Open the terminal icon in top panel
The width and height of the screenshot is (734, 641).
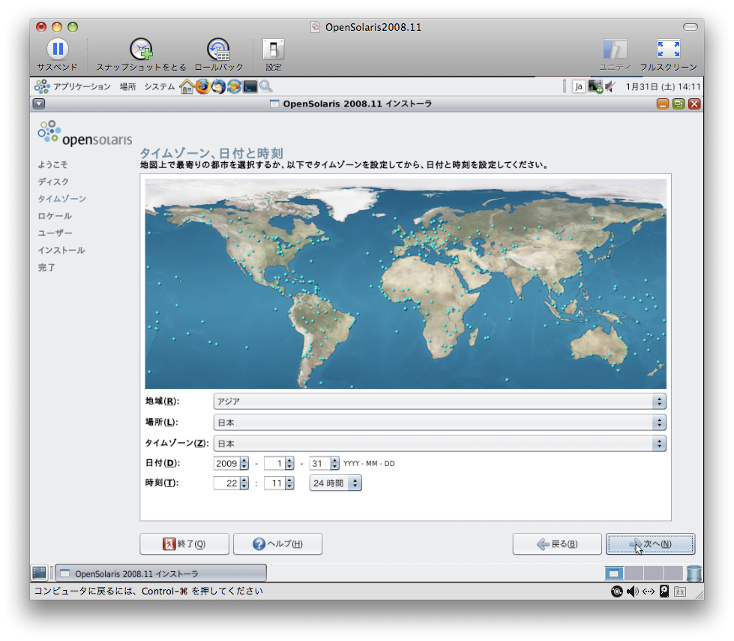click(250, 87)
